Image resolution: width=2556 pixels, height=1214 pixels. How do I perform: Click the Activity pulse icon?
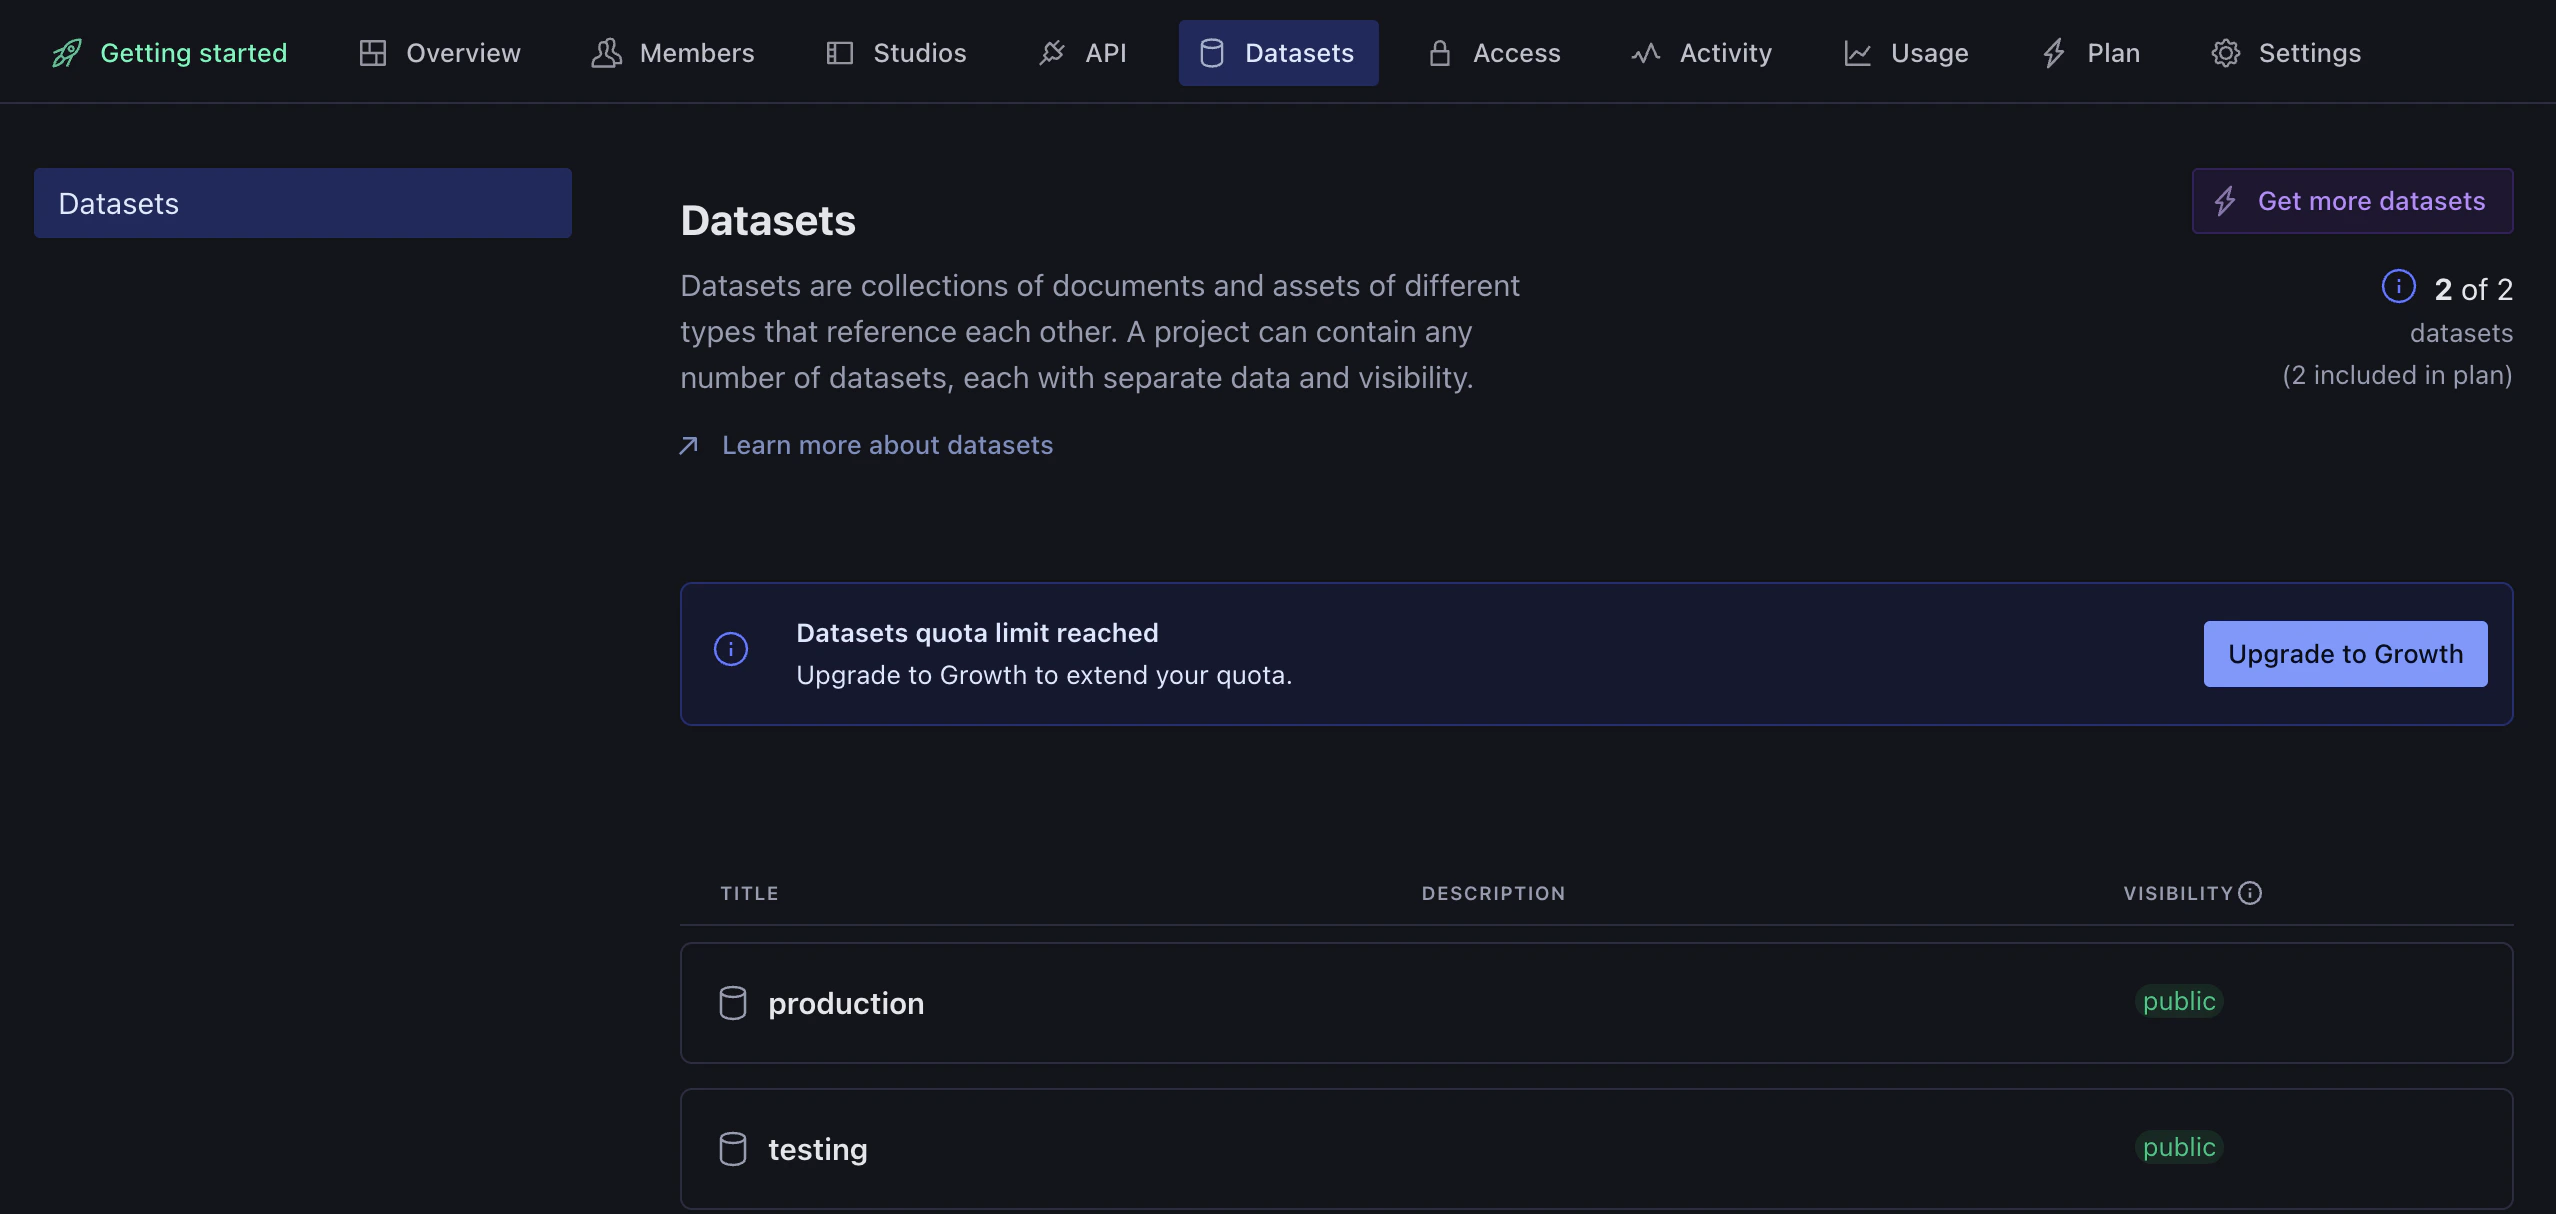1646,53
